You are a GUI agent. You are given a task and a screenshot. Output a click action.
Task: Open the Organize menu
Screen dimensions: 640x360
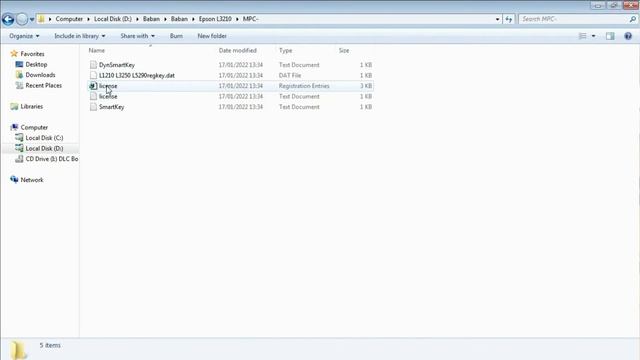pyautogui.click(x=24, y=36)
